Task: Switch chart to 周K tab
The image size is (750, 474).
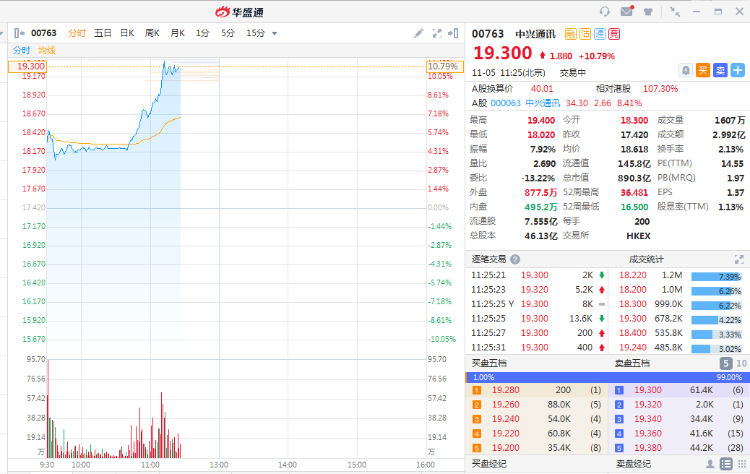Action: point(152,33)
